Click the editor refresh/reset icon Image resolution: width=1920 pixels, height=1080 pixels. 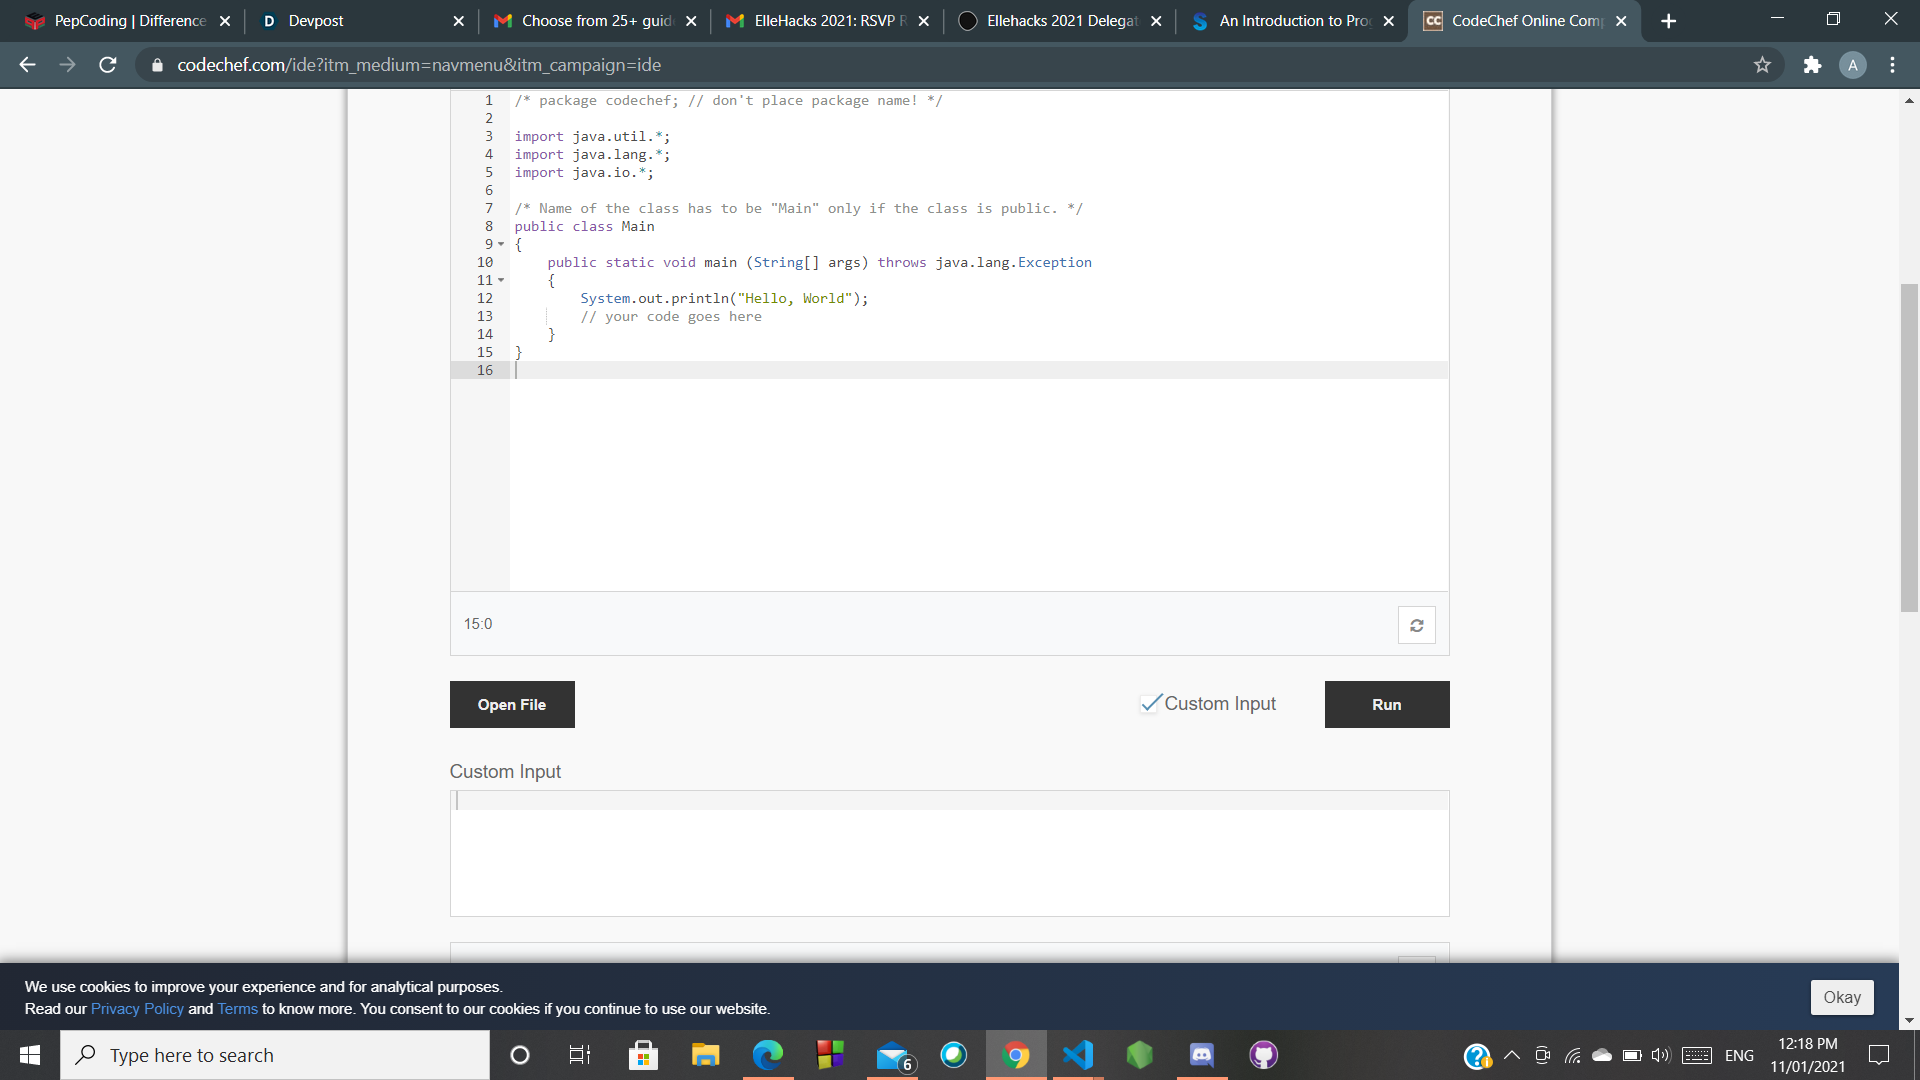point(1416,625)
